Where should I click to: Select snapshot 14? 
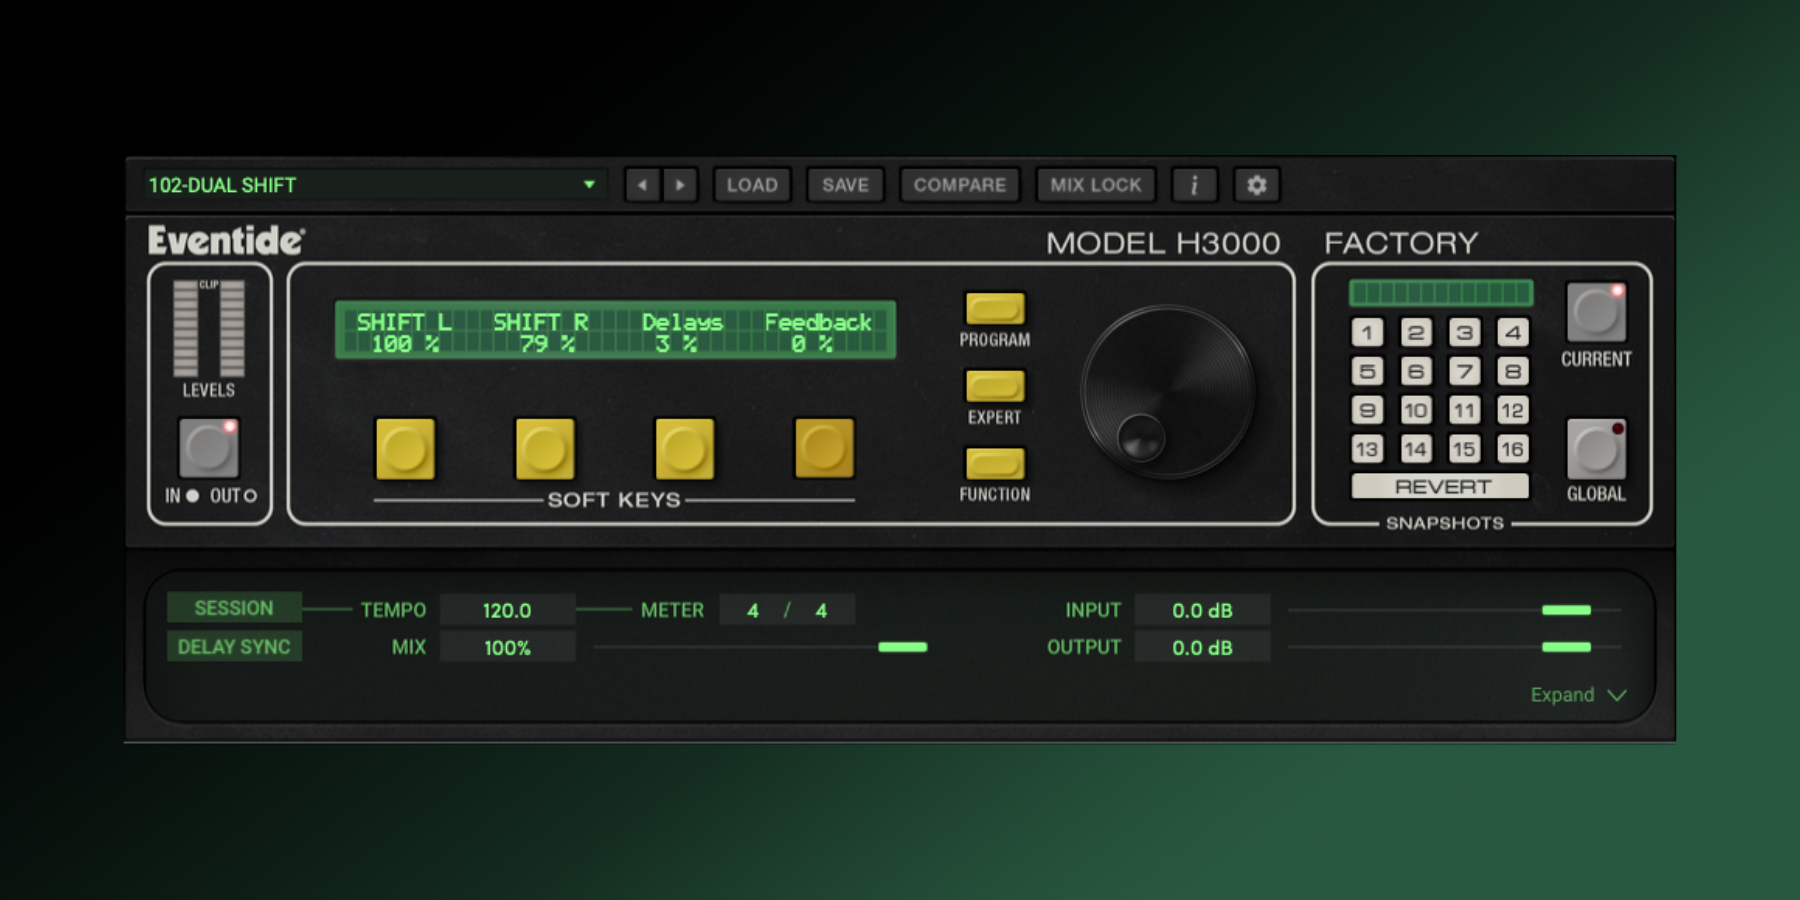pos(1415,449)
